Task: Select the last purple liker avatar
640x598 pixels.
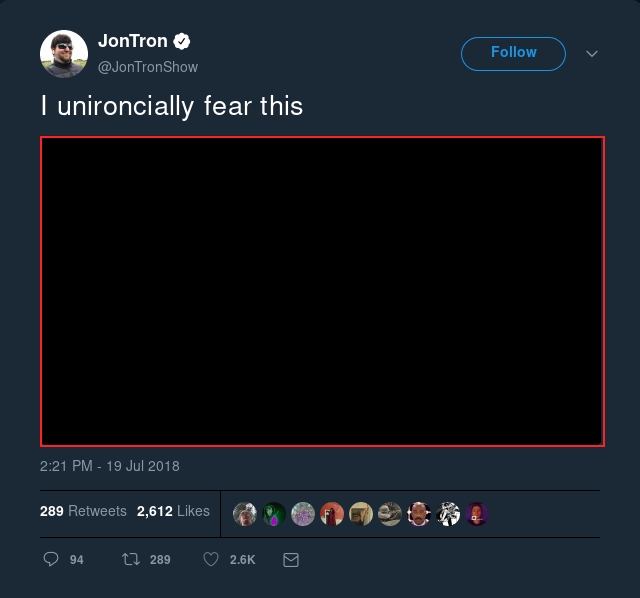Action: [x=477, y=514]
